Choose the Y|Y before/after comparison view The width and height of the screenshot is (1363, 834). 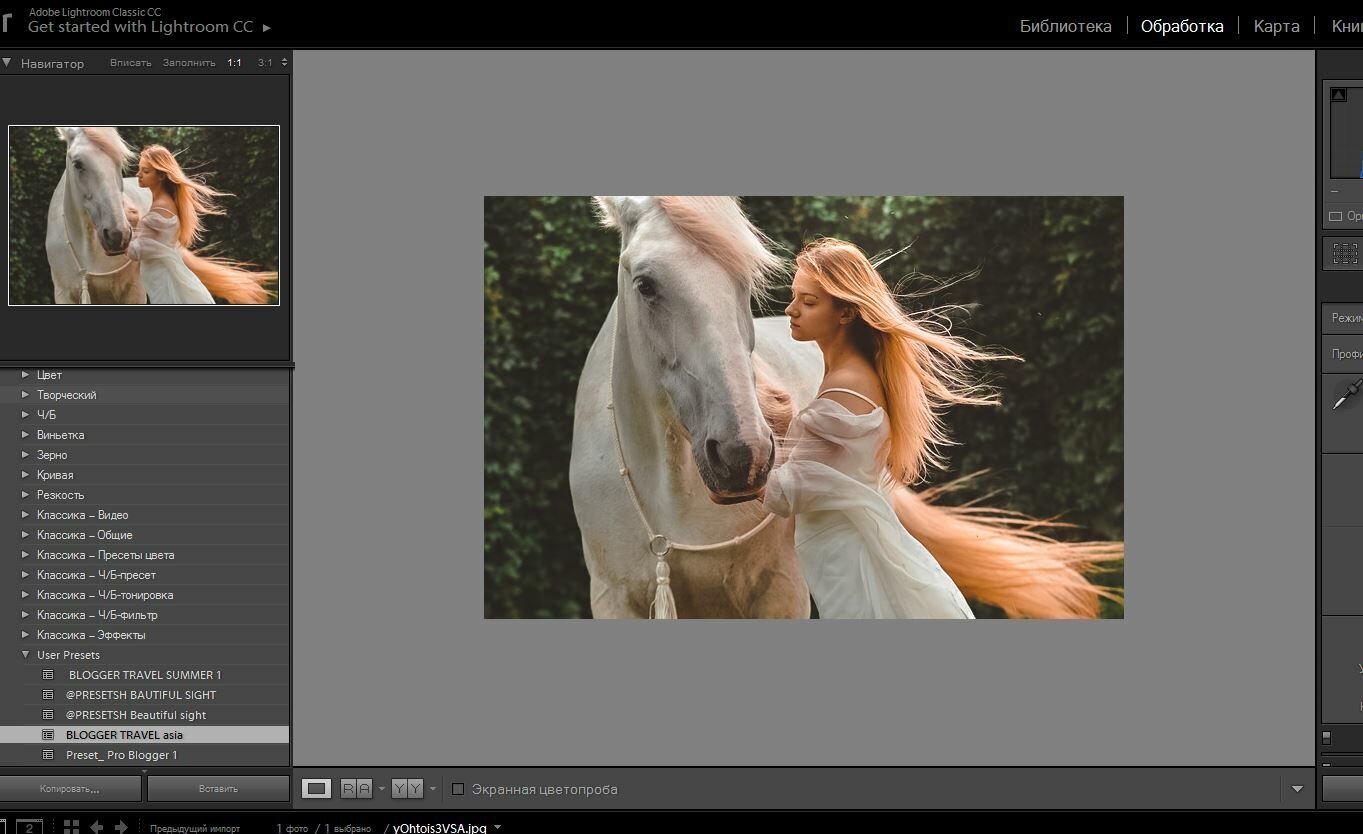coord(407,789)
